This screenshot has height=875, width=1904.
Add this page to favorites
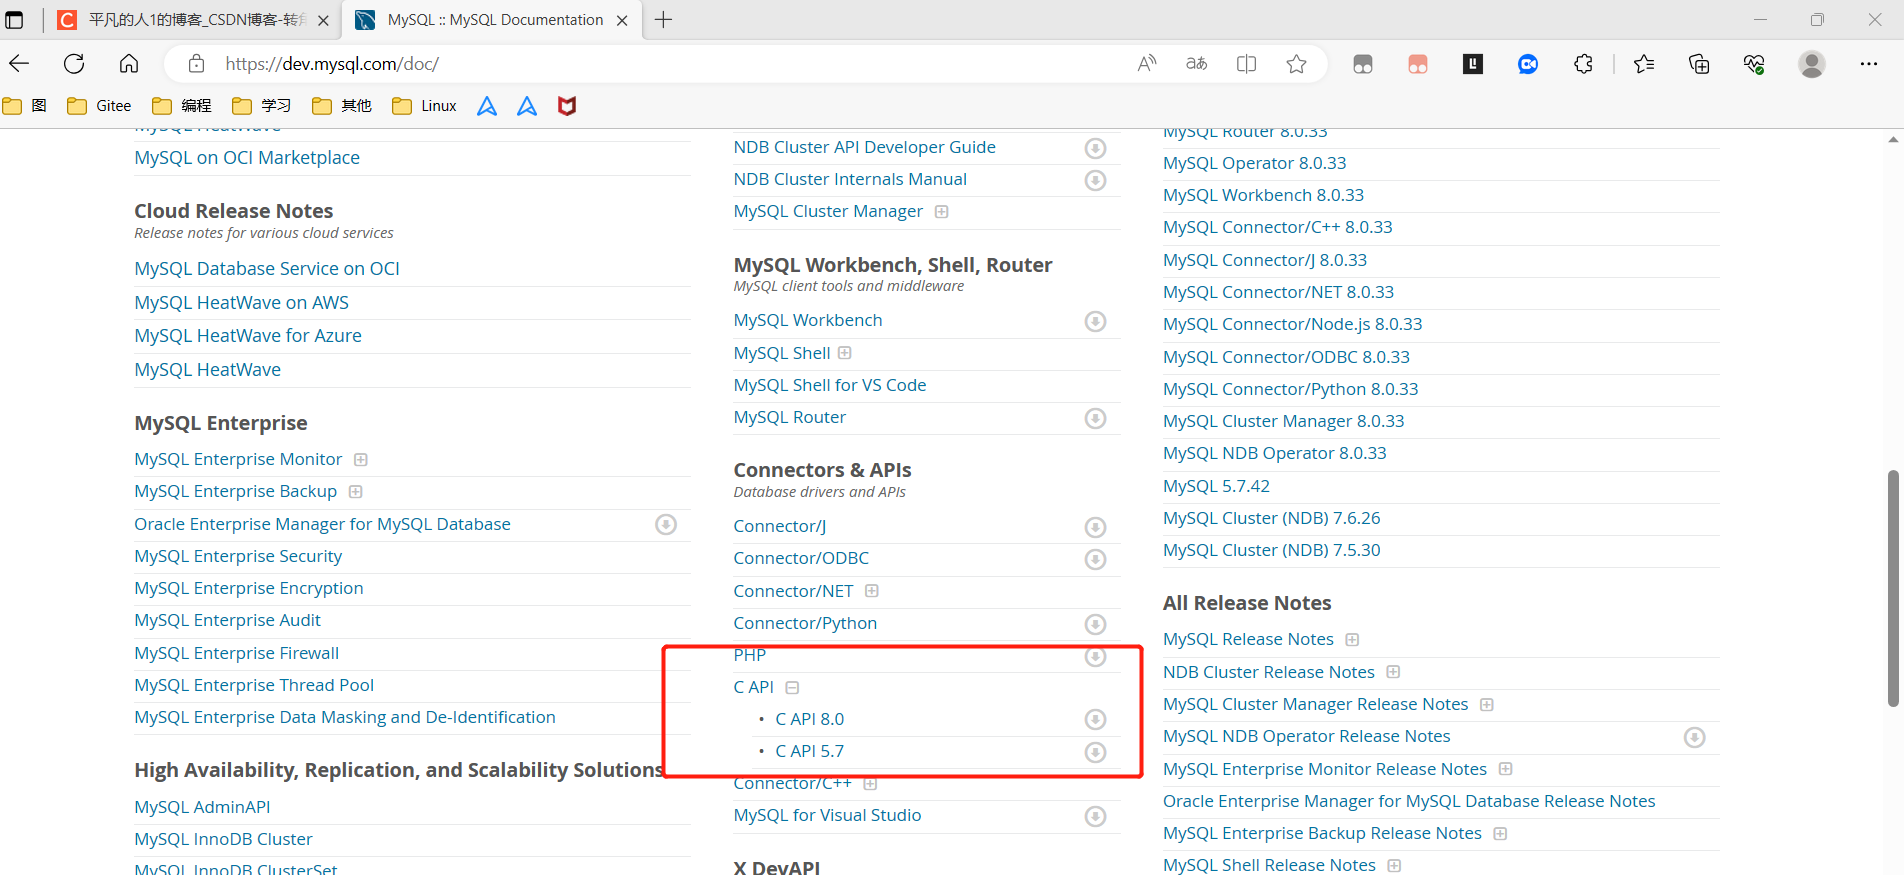tap(1296, 64)
